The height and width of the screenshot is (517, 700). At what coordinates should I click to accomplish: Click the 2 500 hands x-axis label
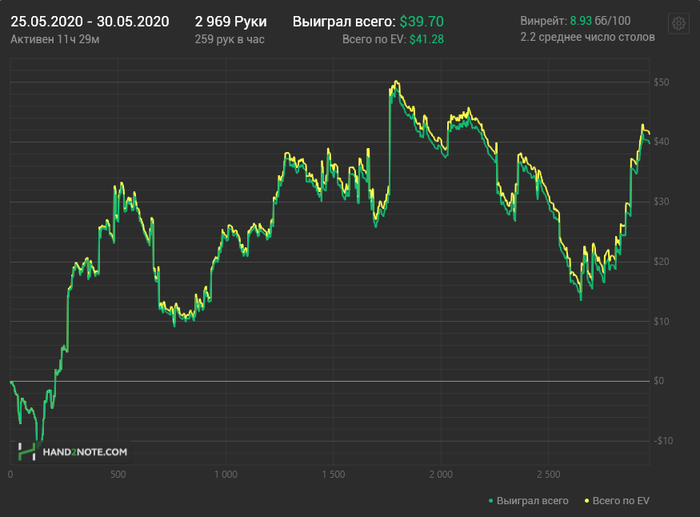point(549,475)
